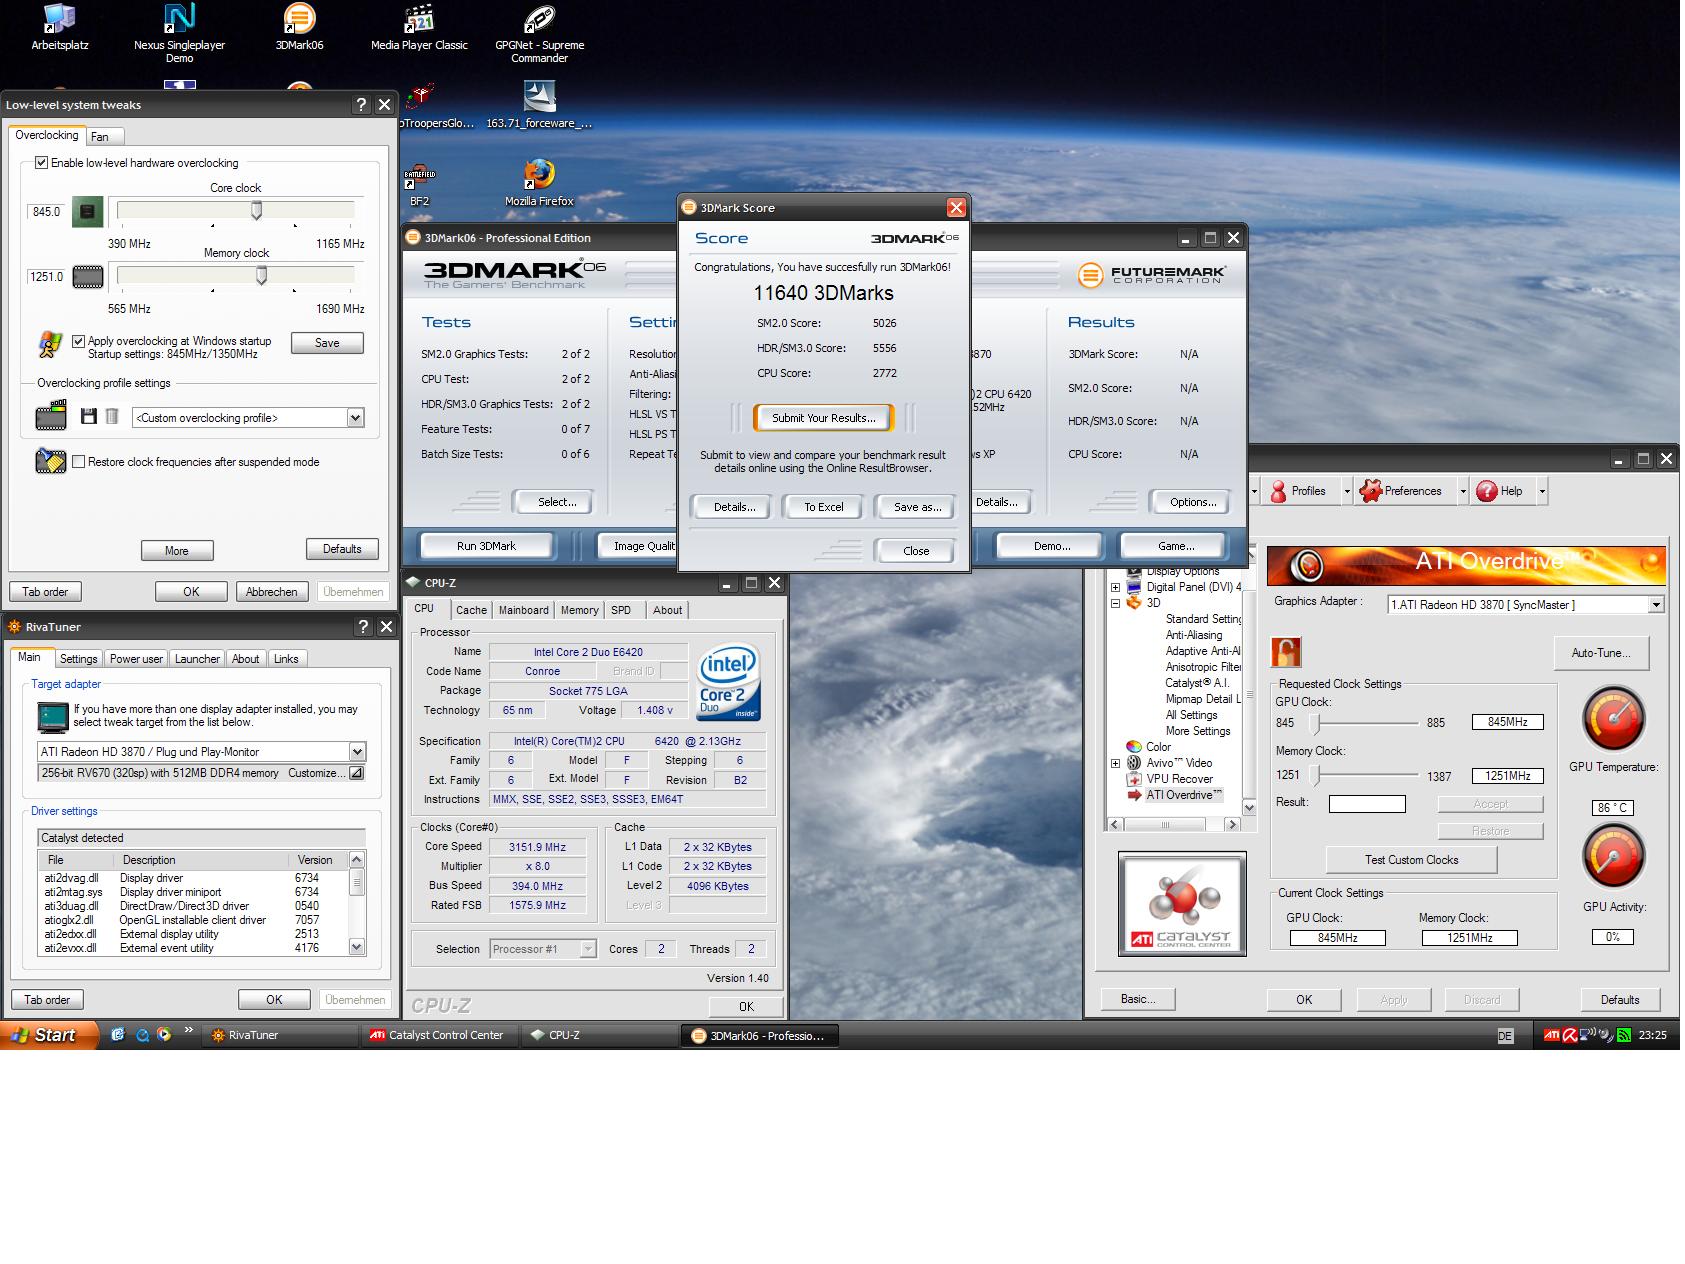Viewport: 1685px width, 1264px height.
Task: Click the first quick launch icon beside Start
Action: coord(118,1035)
